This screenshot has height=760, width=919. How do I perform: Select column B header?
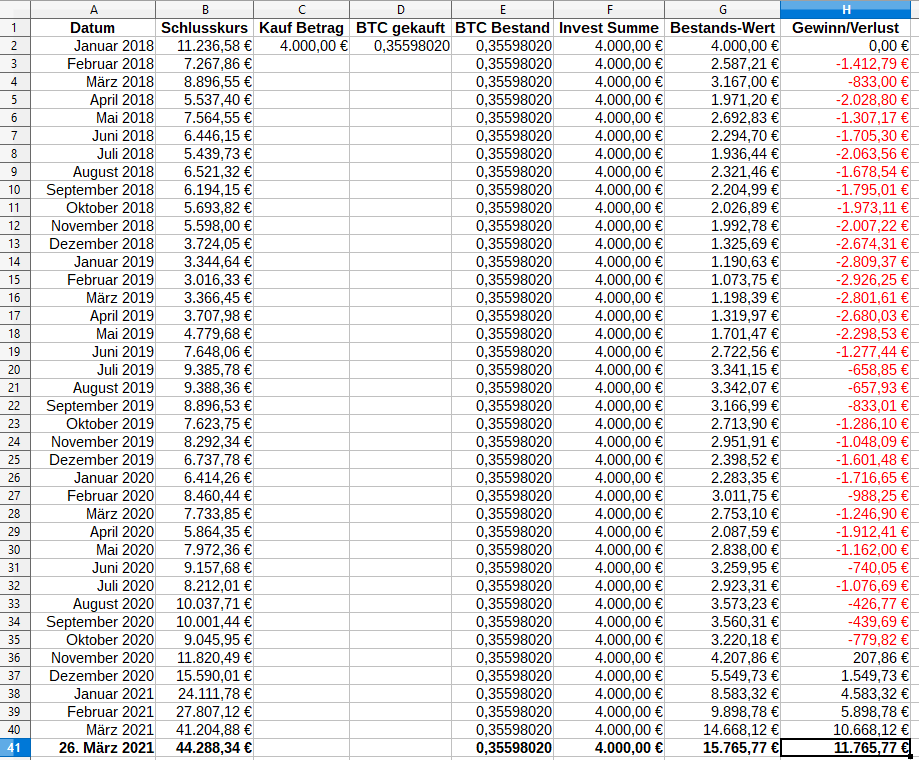pos(205,9)
